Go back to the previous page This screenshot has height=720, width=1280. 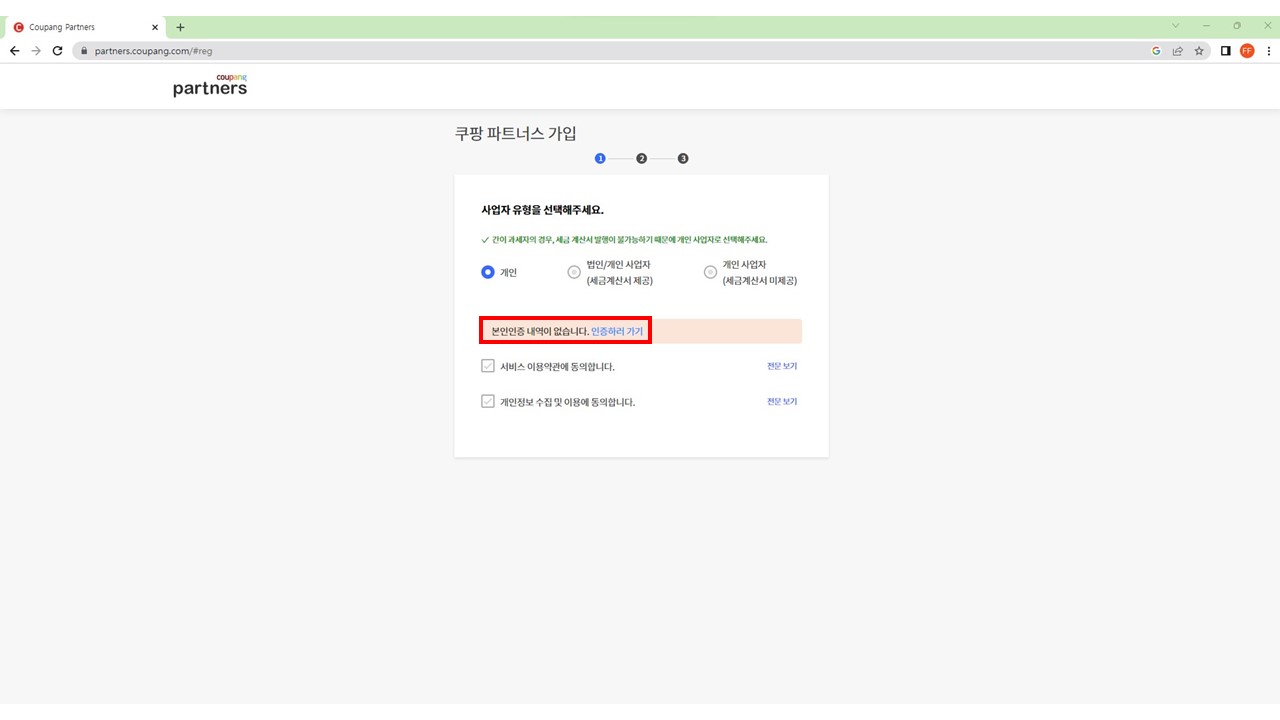click(x=14, y=51)
